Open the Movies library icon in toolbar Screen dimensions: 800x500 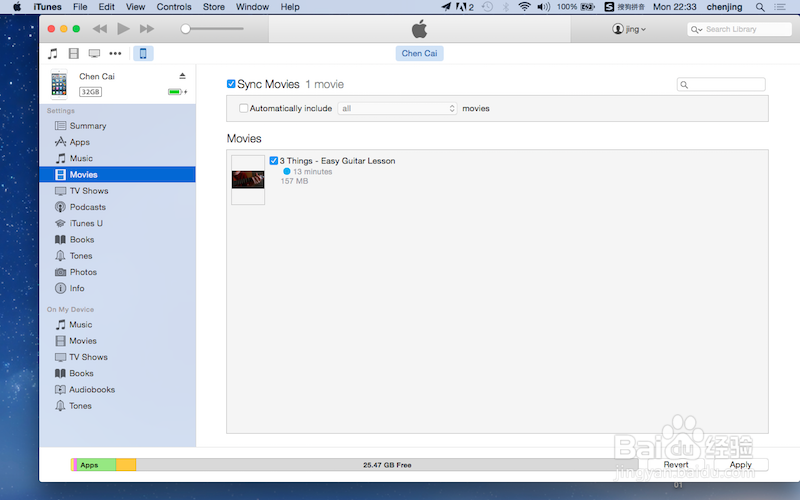click(x=73, y=54)
